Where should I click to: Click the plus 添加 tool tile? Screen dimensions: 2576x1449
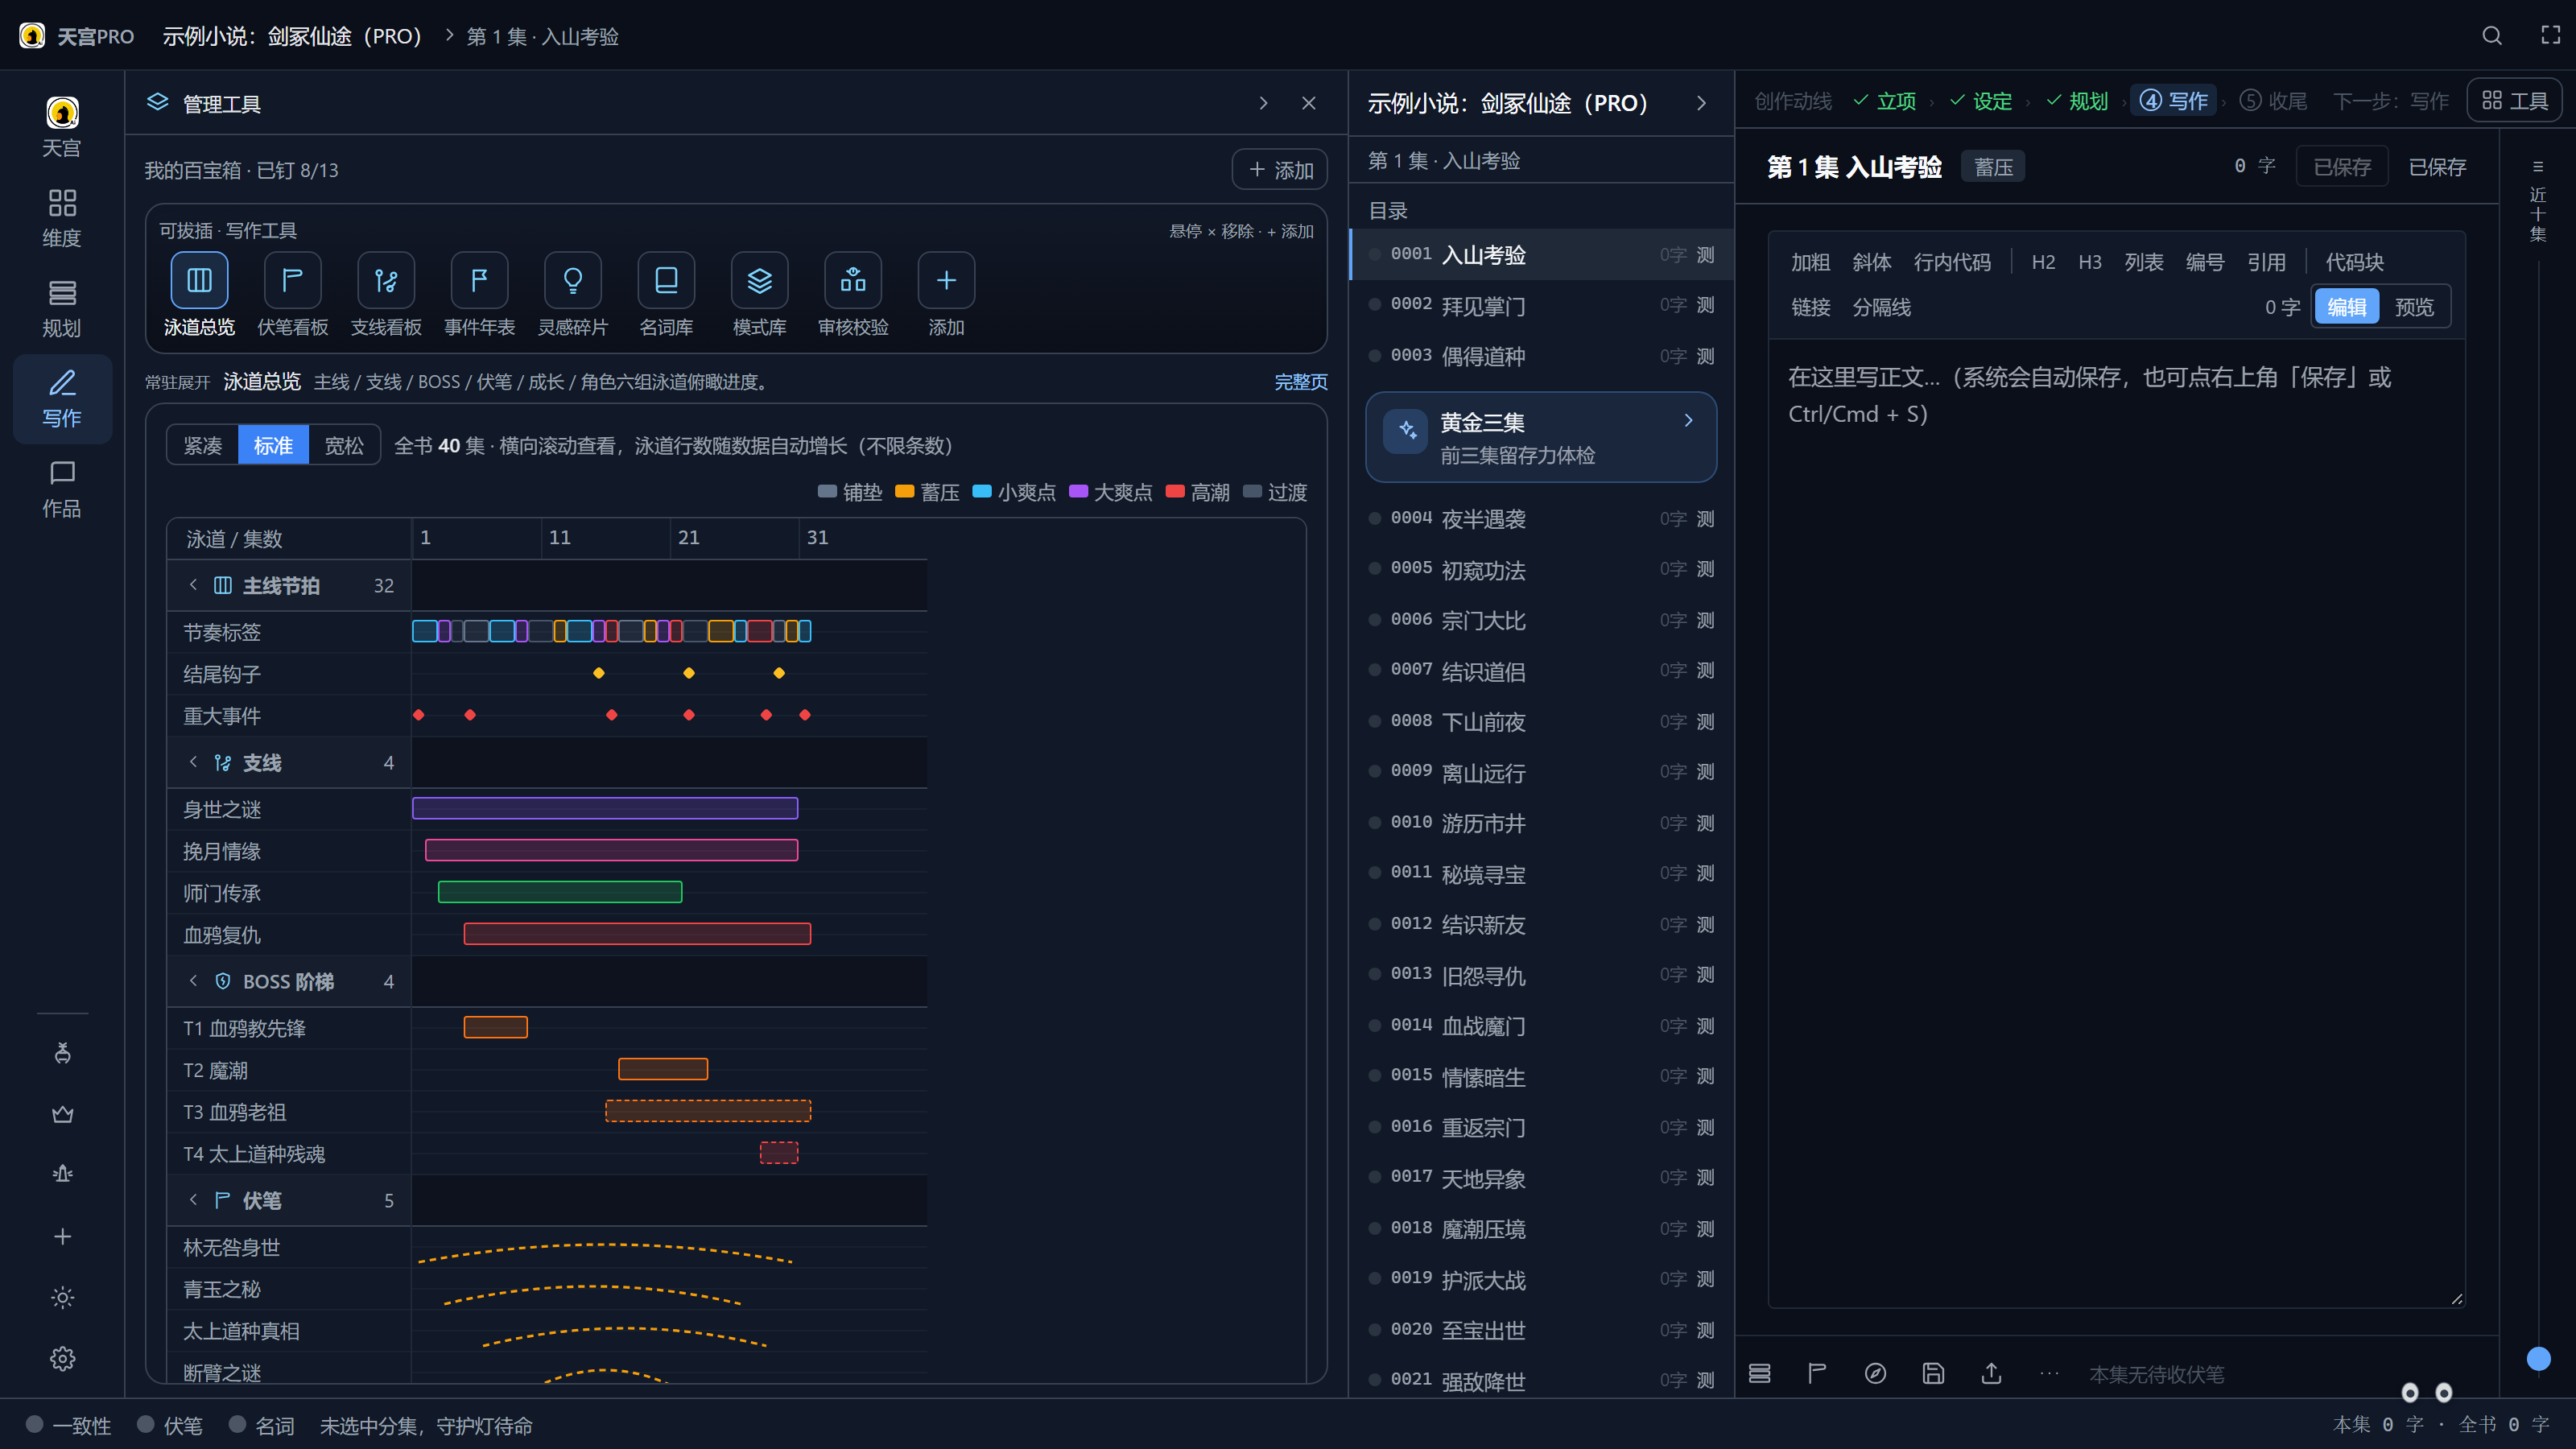(946, 280)
